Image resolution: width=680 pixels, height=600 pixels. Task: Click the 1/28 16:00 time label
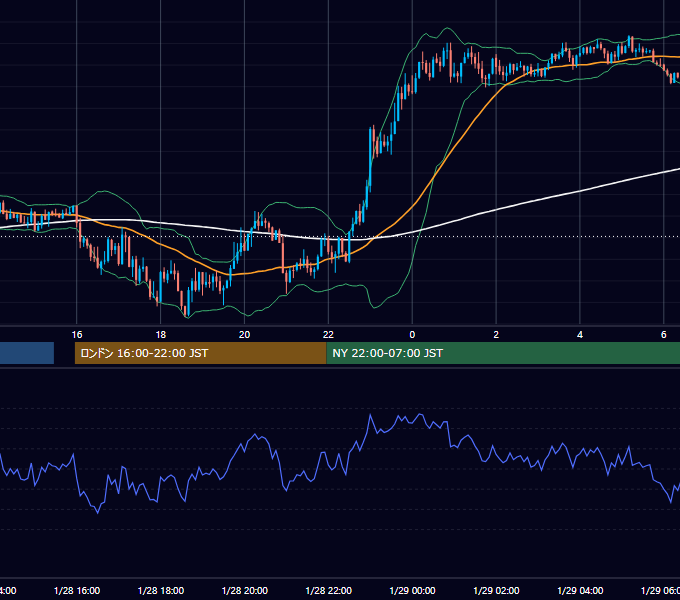(77, 590)
